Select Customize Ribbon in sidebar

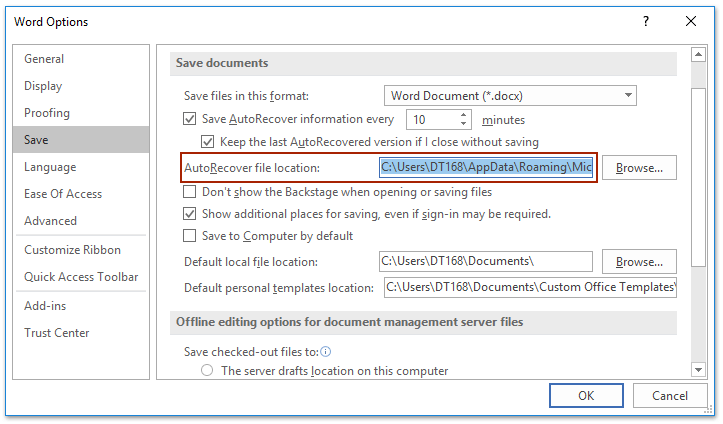coord(72,250)
